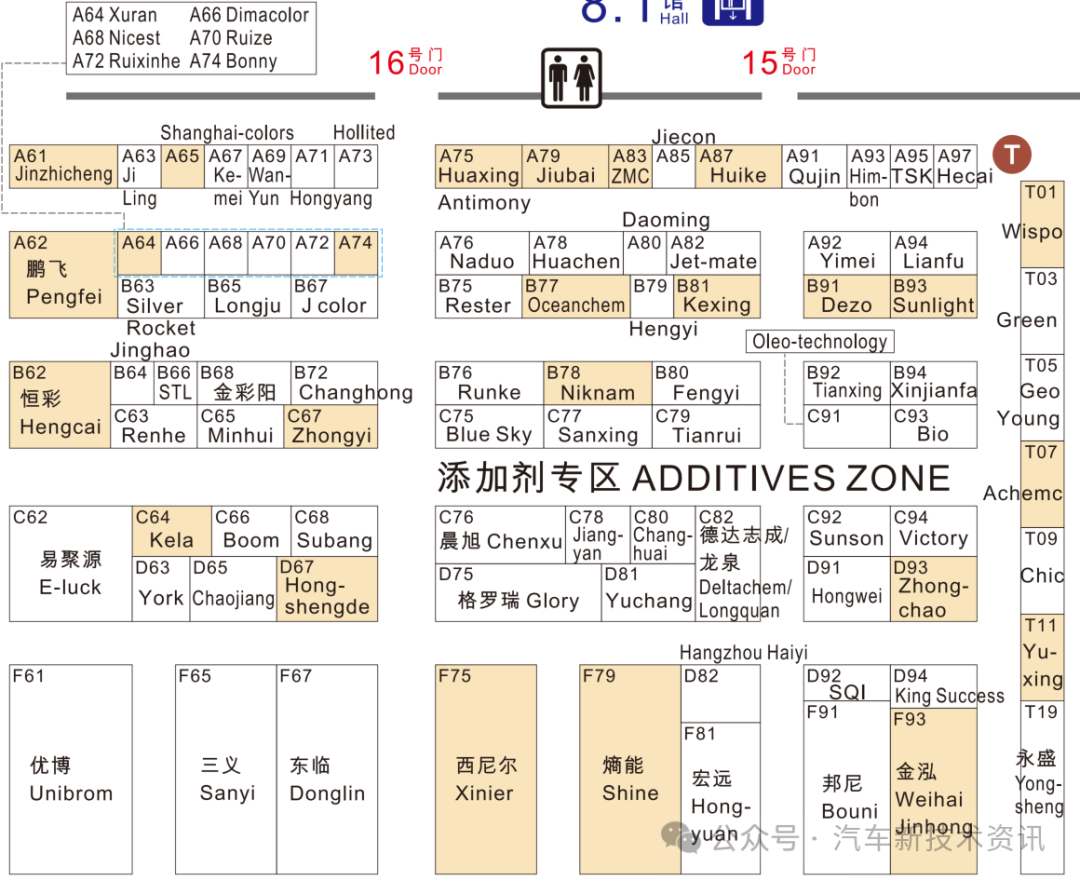The image size is (1080, 881).
Task: Select the A62 Pengfei booth
Action: click(x=63, y=275)
